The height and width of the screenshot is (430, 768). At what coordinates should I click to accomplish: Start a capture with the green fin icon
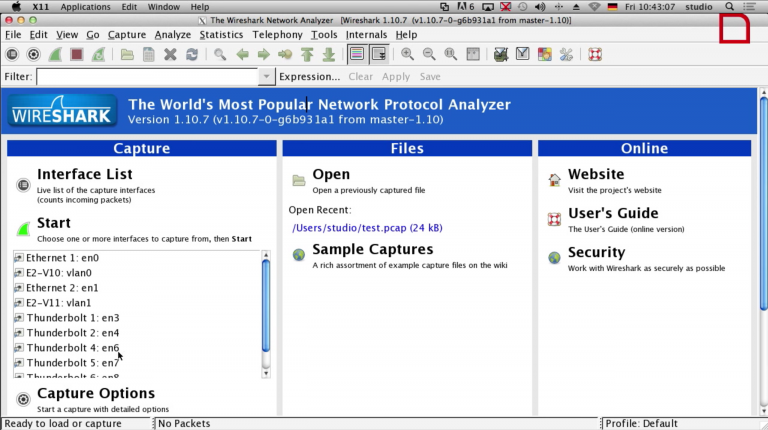[55, 54]
